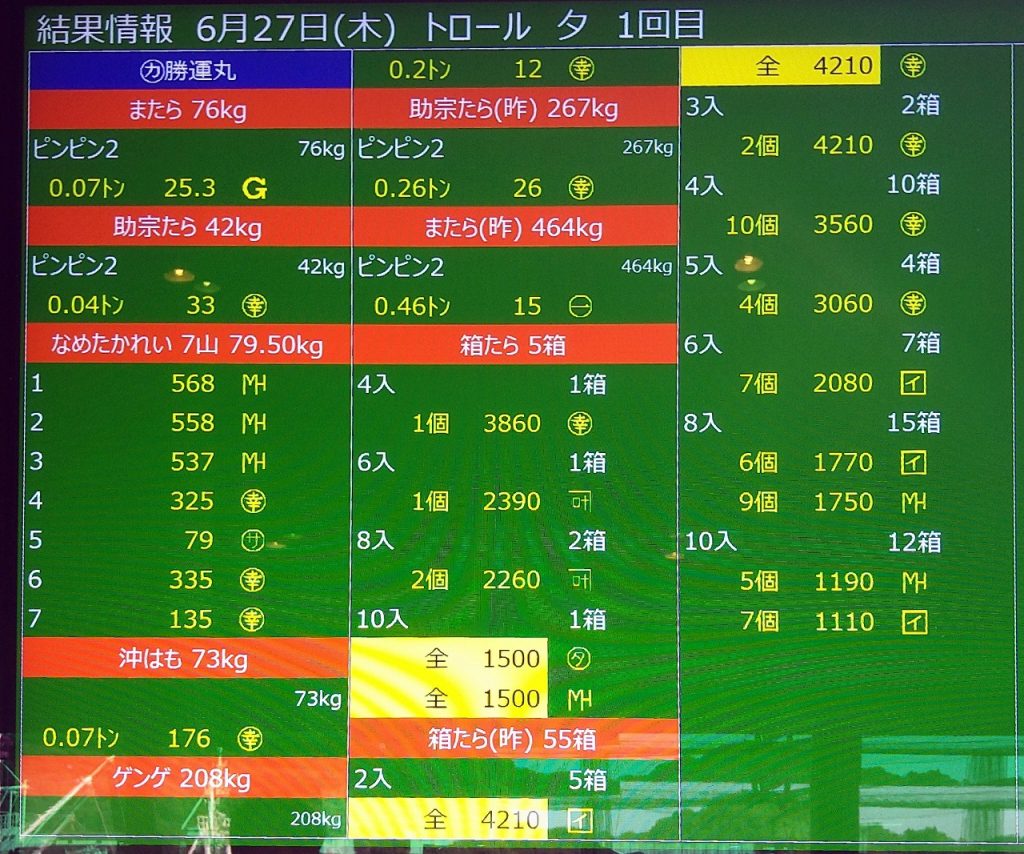Open the なめたかれい 7山 79.50kg header
Image resolution: width=1024 pixels, height=854 pixels.
coord(190,345)
